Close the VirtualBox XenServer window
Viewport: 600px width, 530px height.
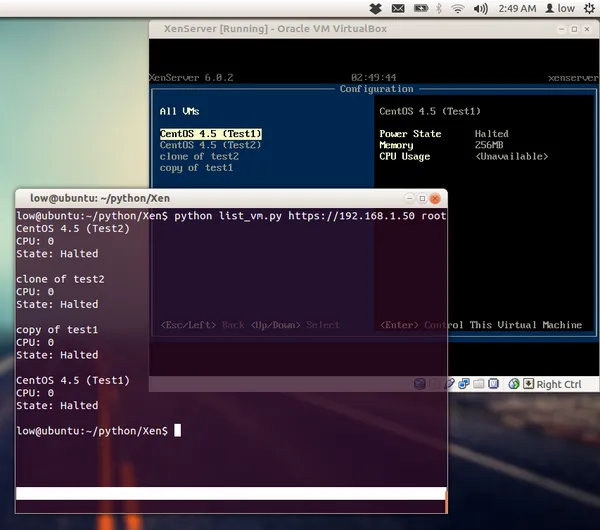[587, 29]
